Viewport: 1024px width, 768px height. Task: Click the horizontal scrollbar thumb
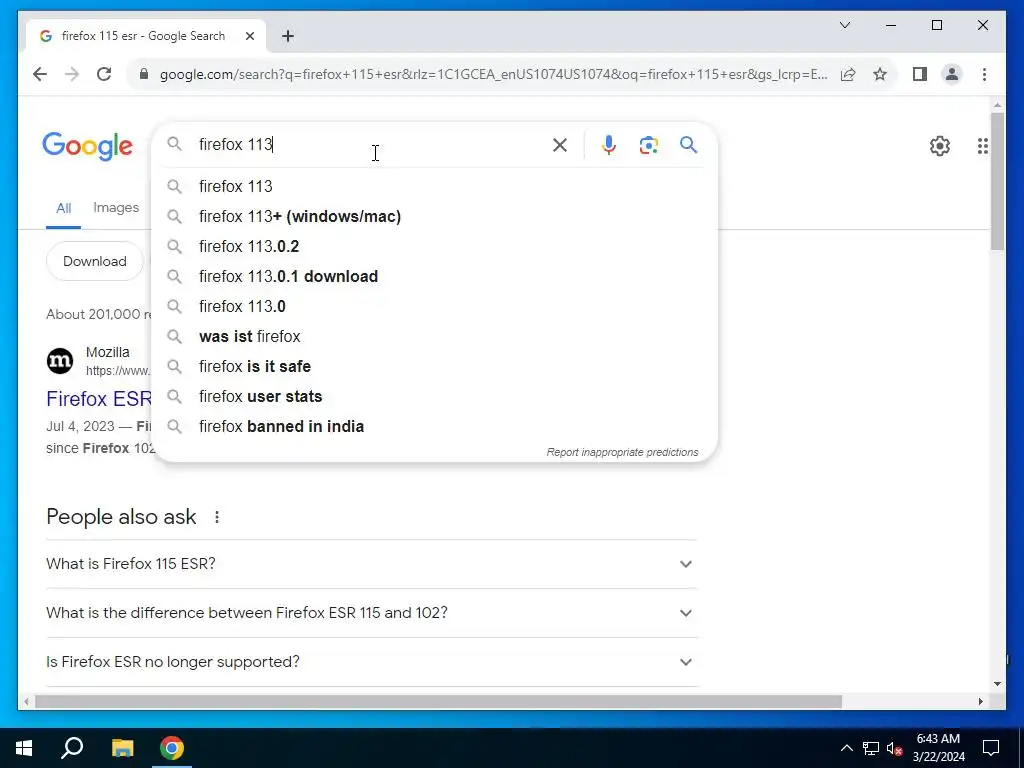[438, 701]
